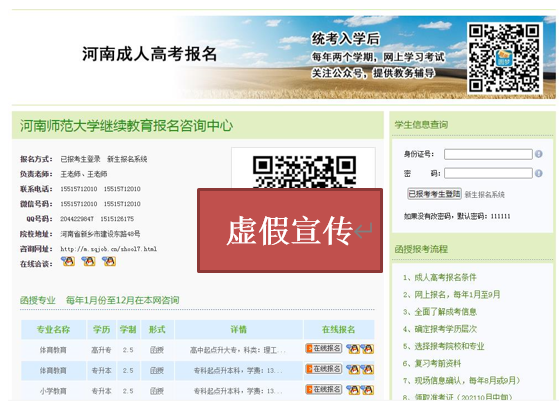559x410 pixels.
Task: Click the QR code in the consultation center panel
Action: point(304,171)
